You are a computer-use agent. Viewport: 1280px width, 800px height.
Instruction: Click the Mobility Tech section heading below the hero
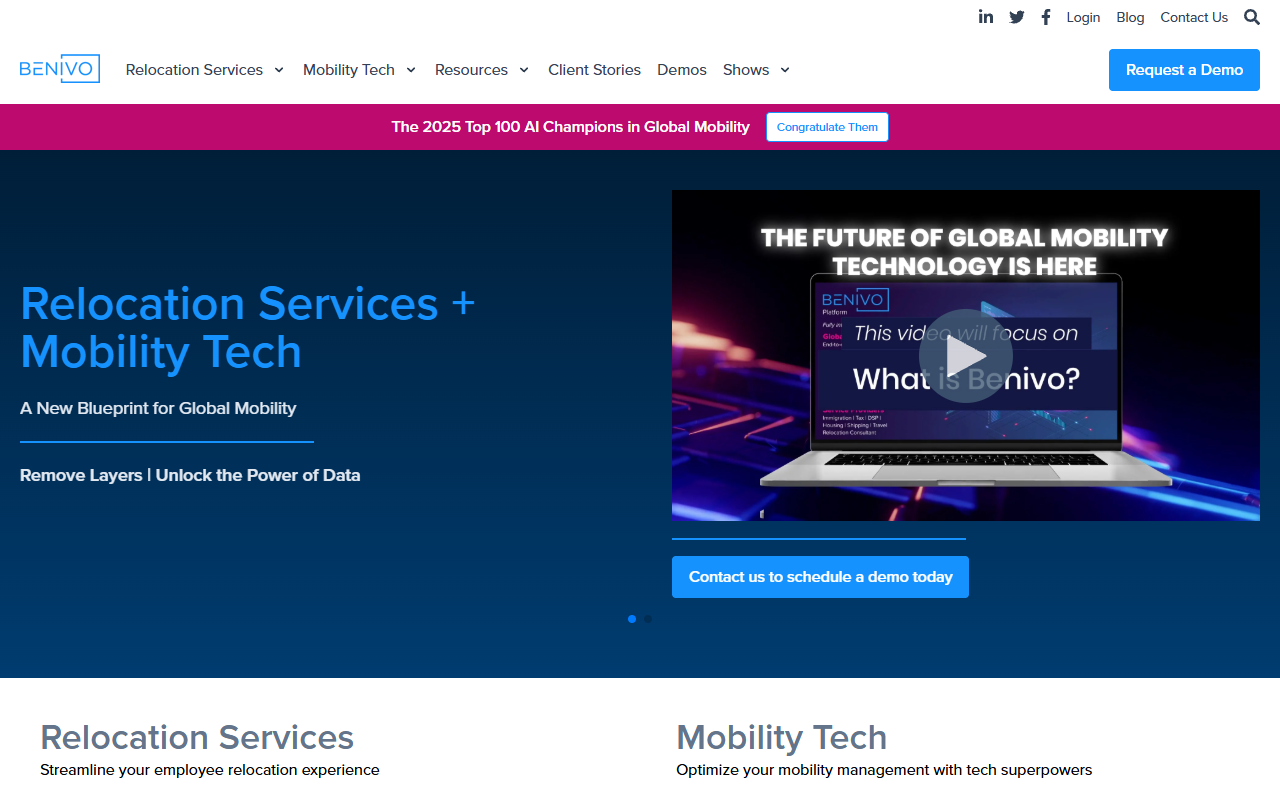781,737
